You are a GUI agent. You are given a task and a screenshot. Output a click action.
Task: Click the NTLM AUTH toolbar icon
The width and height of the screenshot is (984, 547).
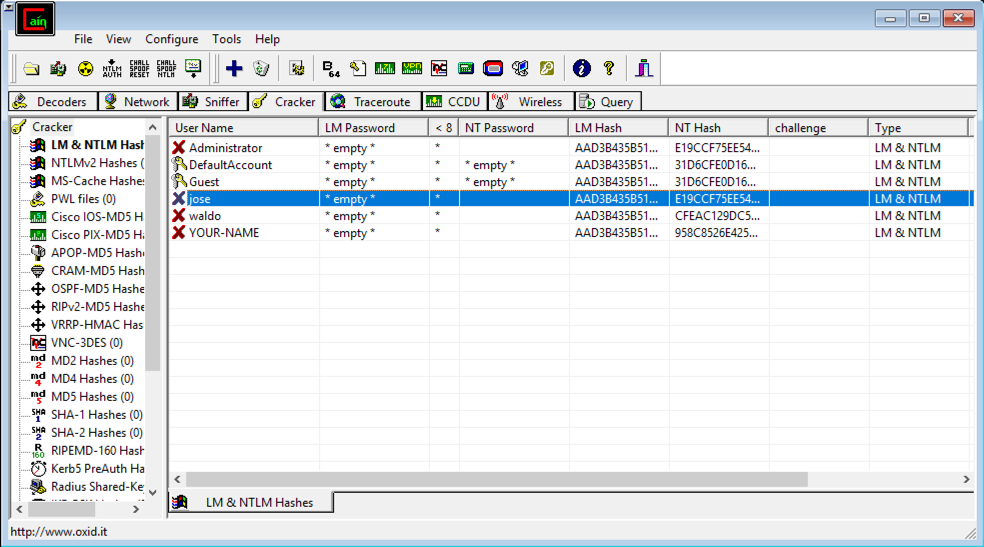[113, 68]
